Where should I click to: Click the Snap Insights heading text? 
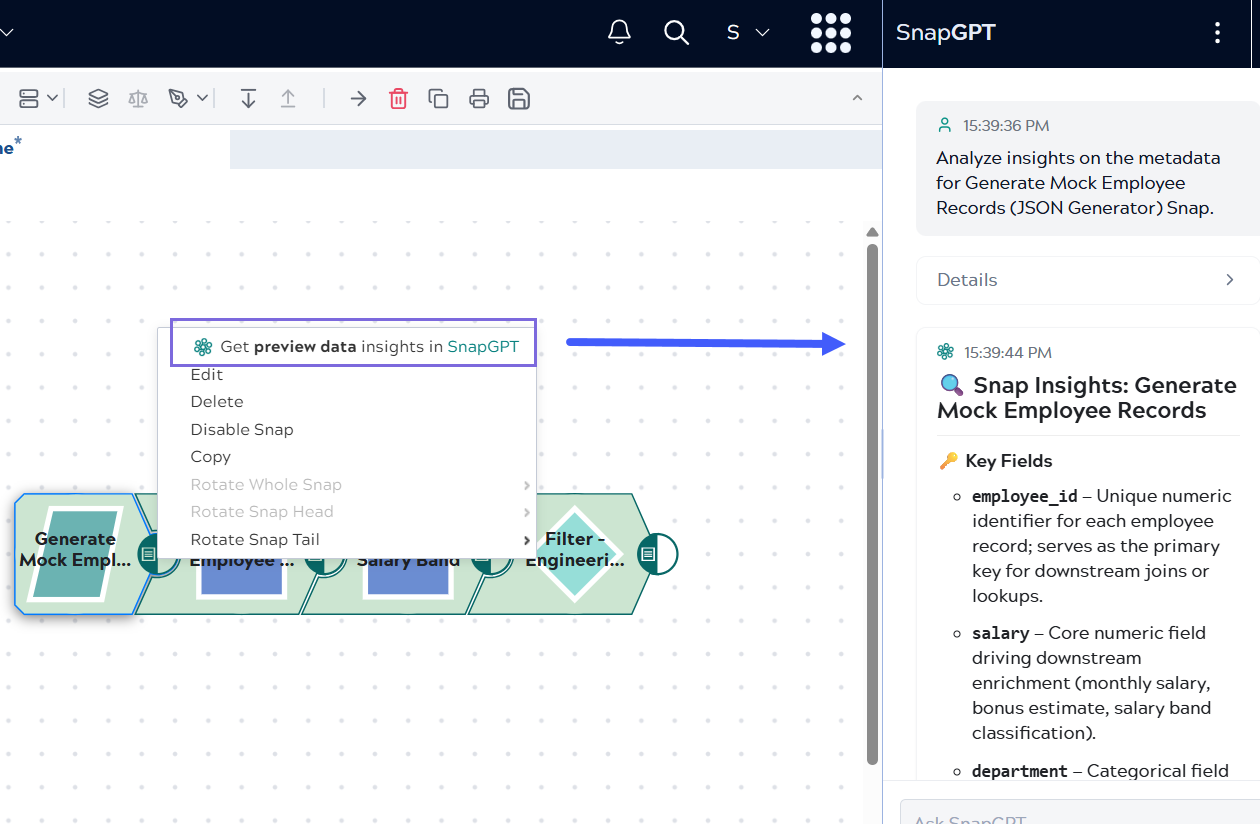pyautogui.click(x=1087, y=398)
